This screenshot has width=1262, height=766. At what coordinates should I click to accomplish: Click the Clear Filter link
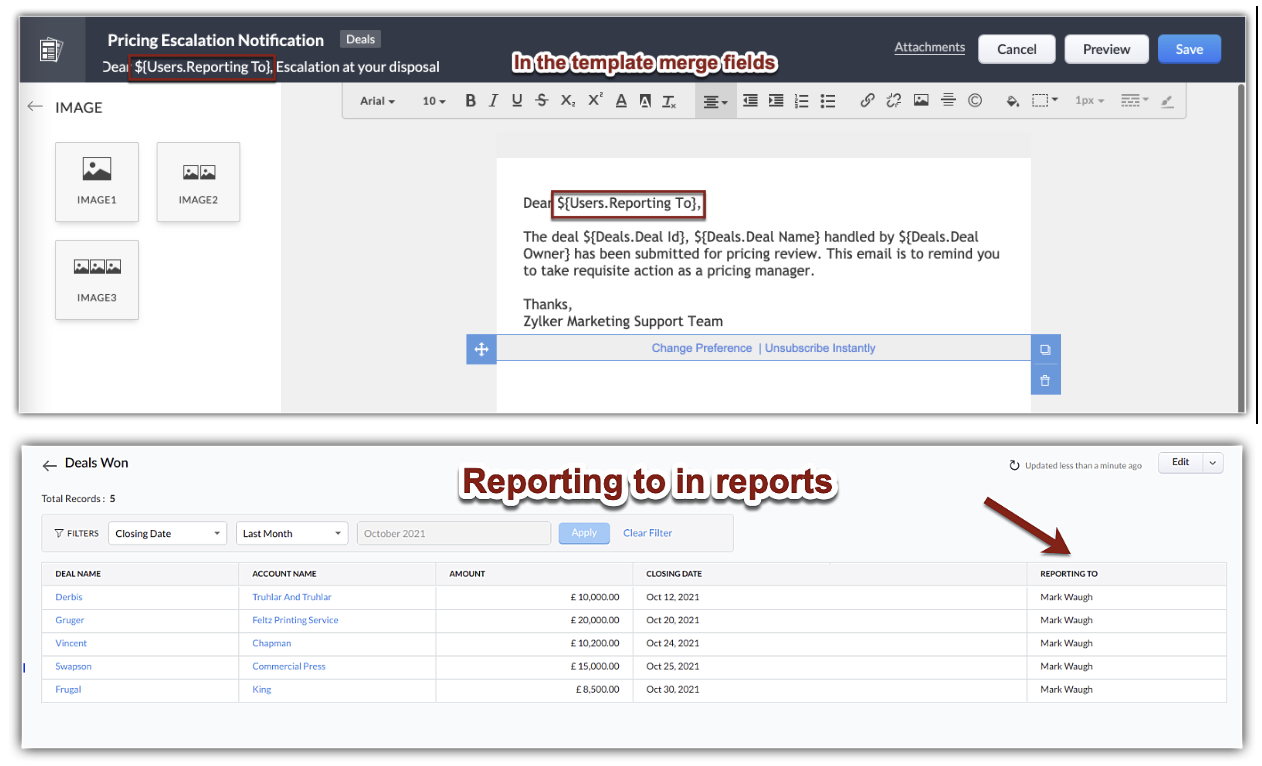[648, 533]
